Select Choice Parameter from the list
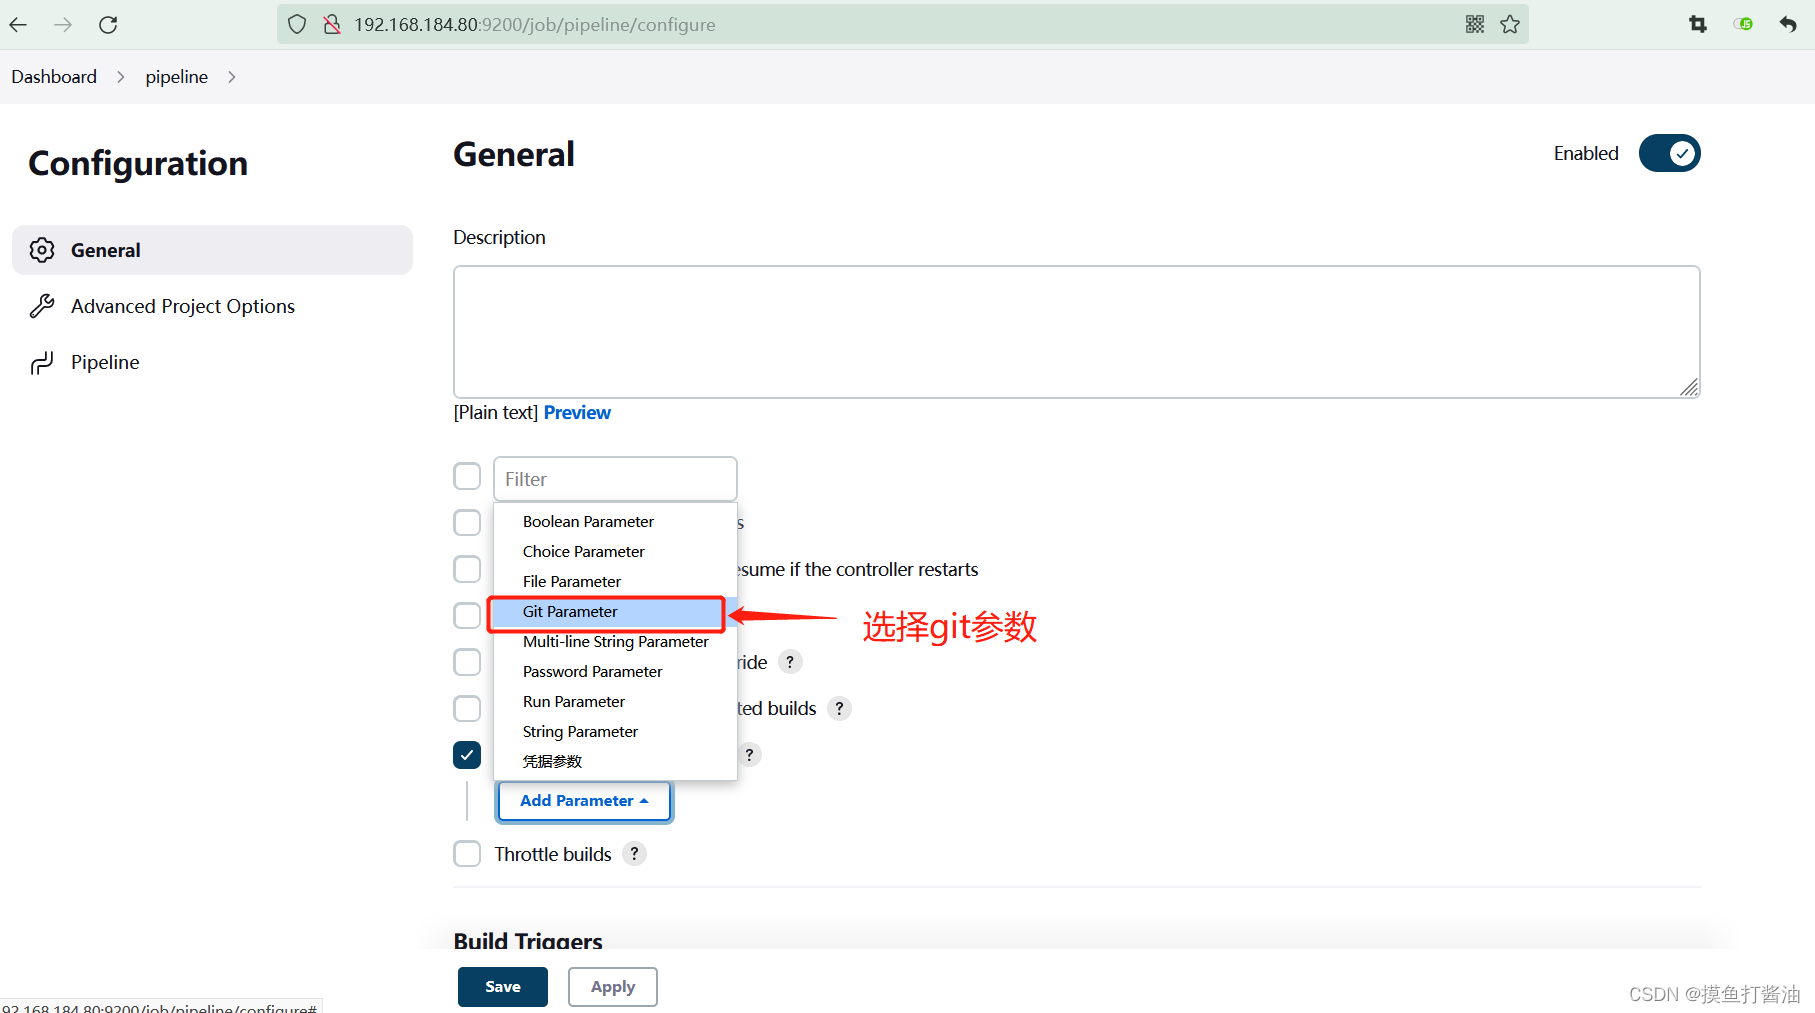The height and width of the screenshot is (1013, 1815). (x=615, y=552)
